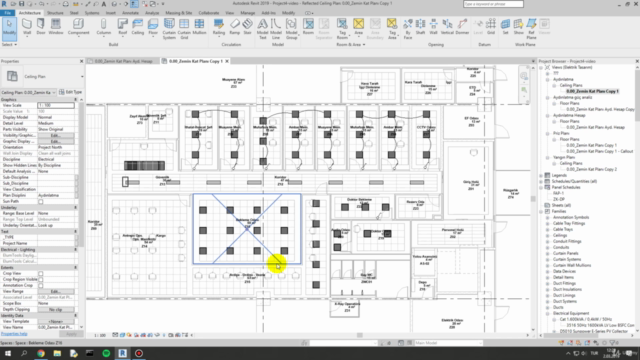Select the Curtain Grid tool

pyautogui.click(x=184, y=29)
